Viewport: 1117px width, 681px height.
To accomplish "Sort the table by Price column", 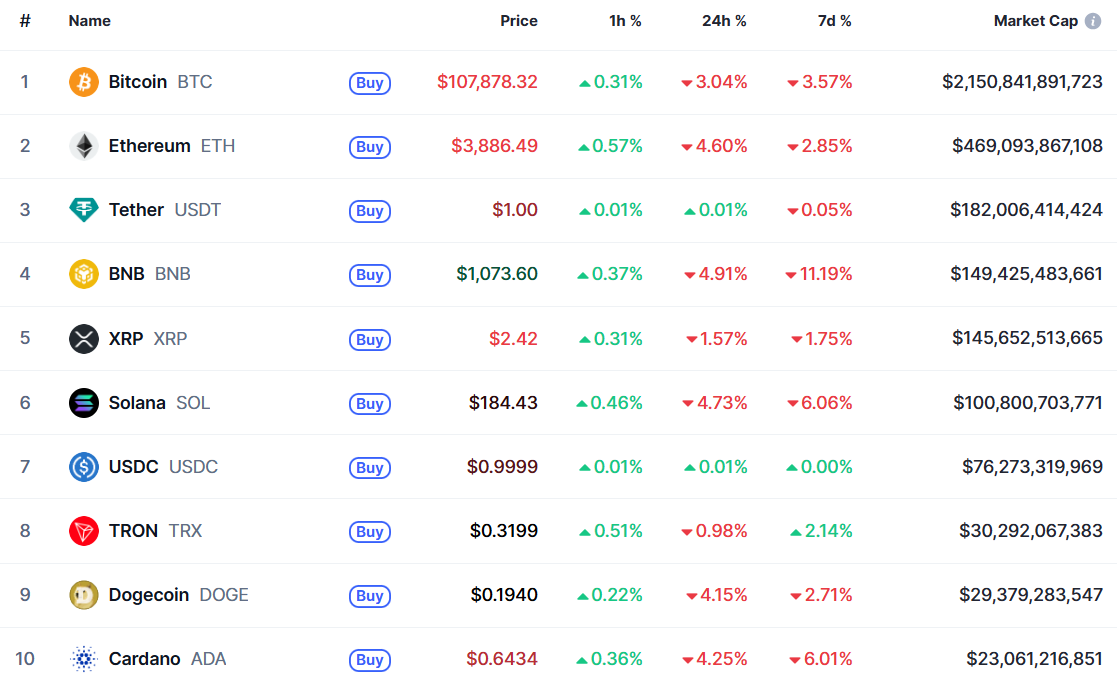I will tap(519, 21).
